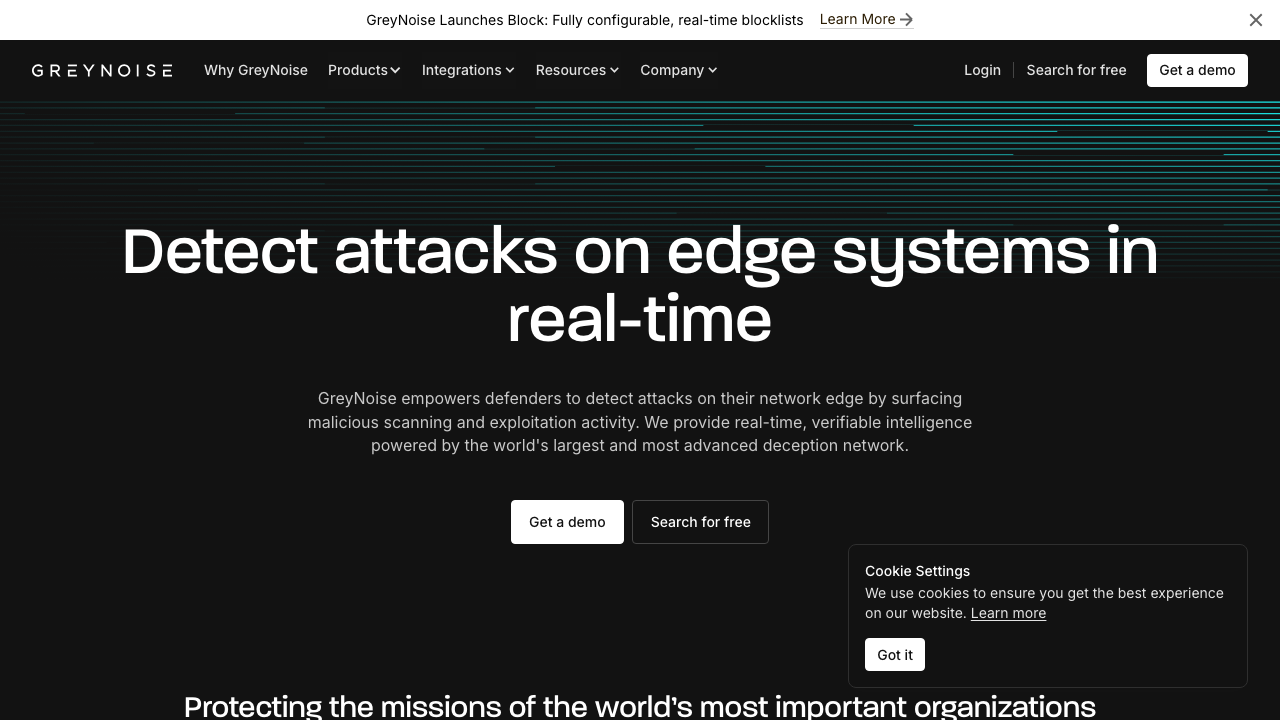This screenshot has width=1280, height=720.
Task: Click the "Detect attacks on edge systems" headline
Action: [x=640, y=285]
